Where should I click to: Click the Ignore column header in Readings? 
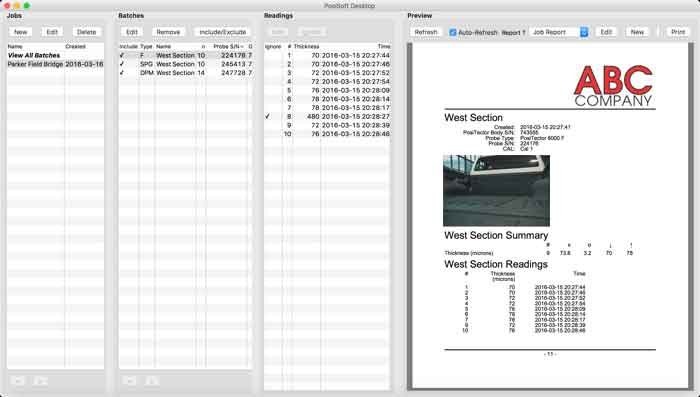tap(273, 46)
